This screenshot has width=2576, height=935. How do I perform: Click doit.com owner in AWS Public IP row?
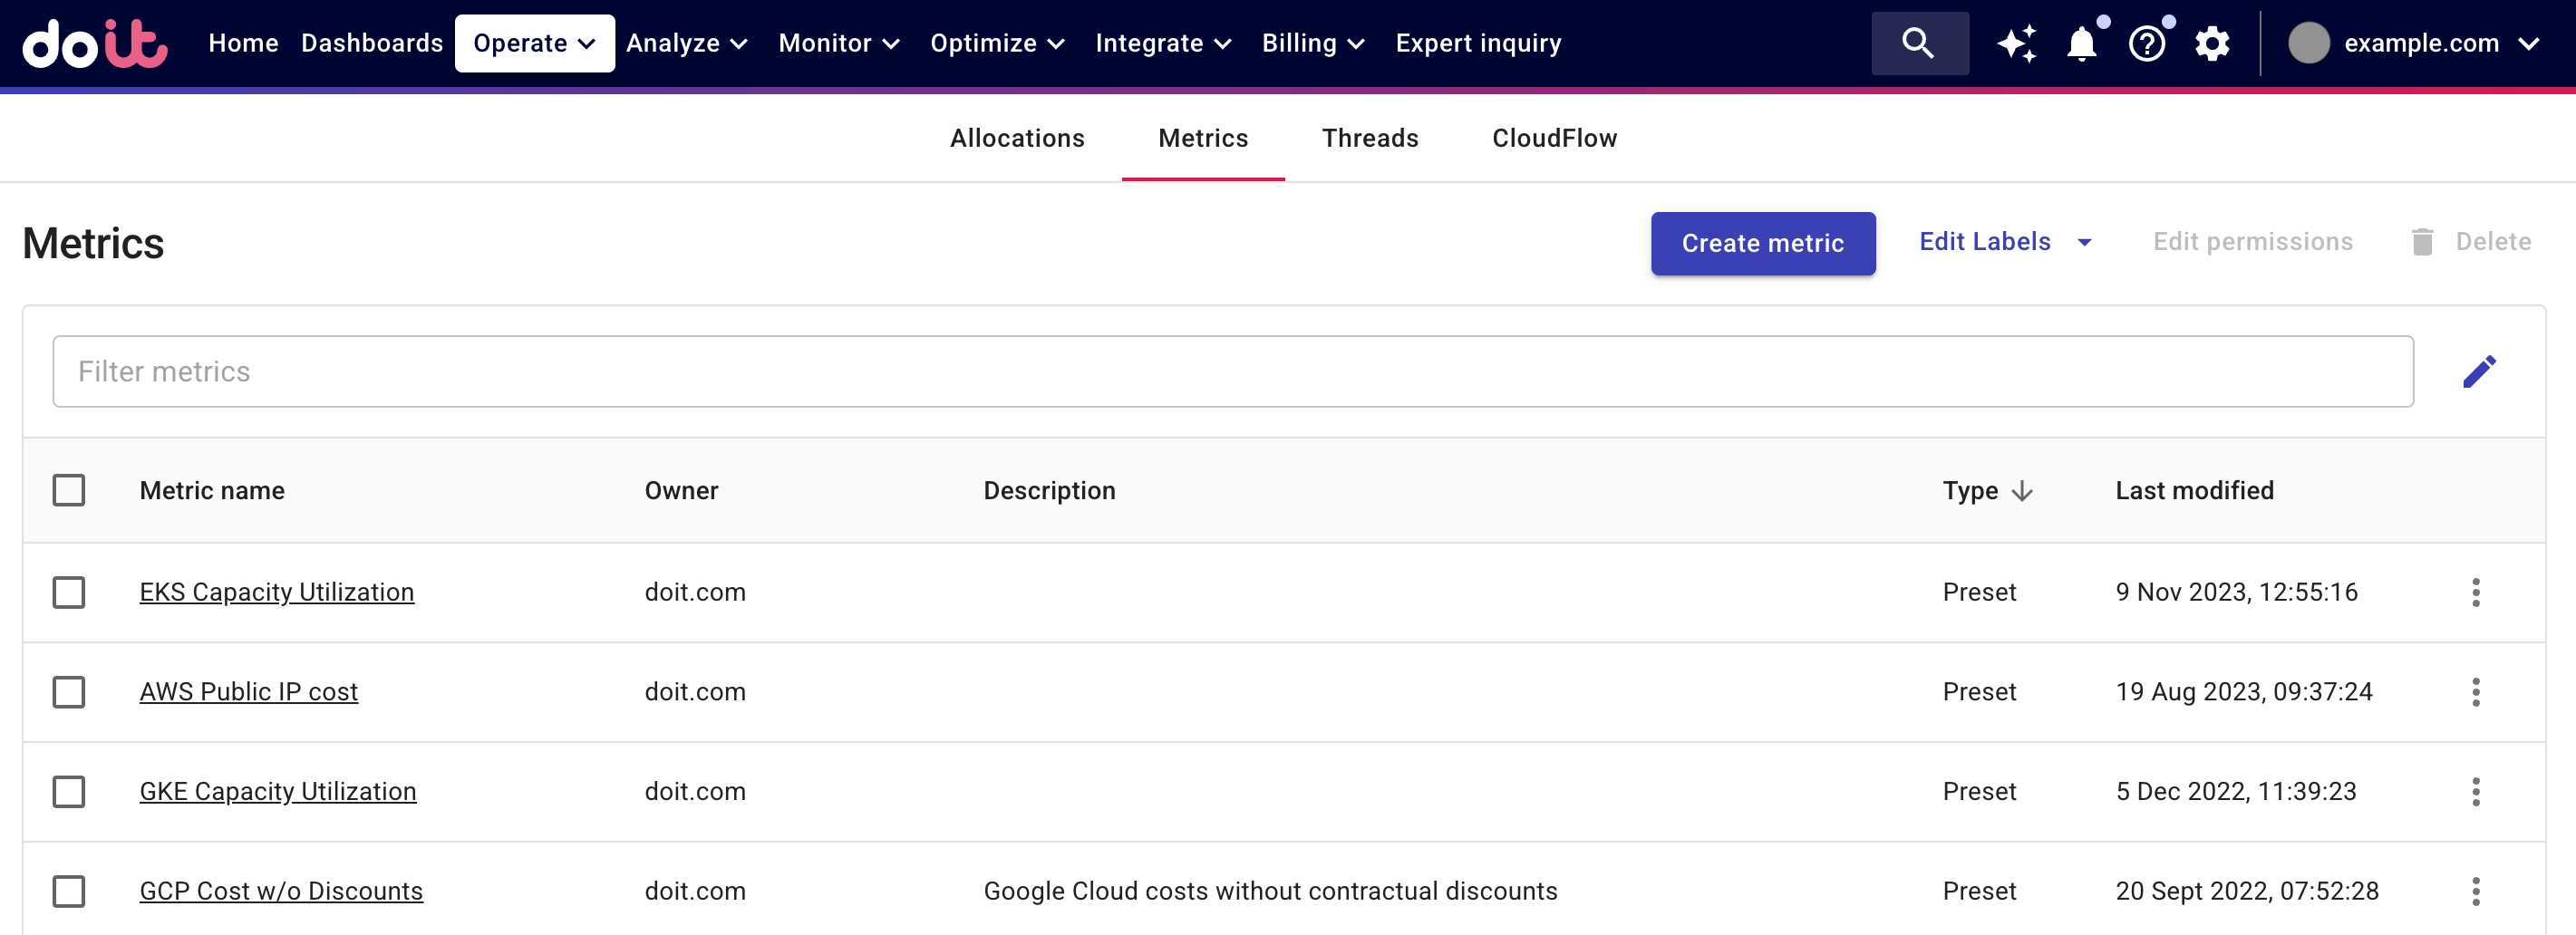click(695, 692)
